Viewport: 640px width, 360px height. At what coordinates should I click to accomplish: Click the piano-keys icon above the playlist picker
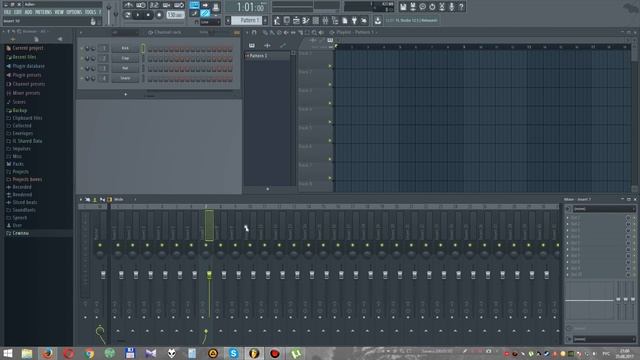click(x=252, y=46)
